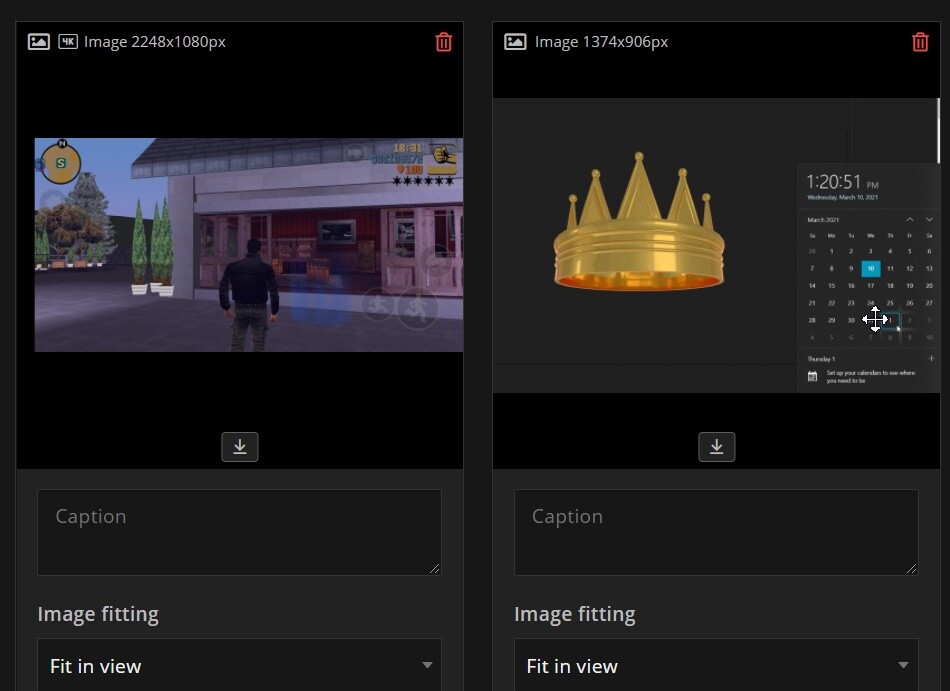Viewport: 950px width, 691px height.
Task: Focus the Caption field under the crown image
Action: pos(716,532)
